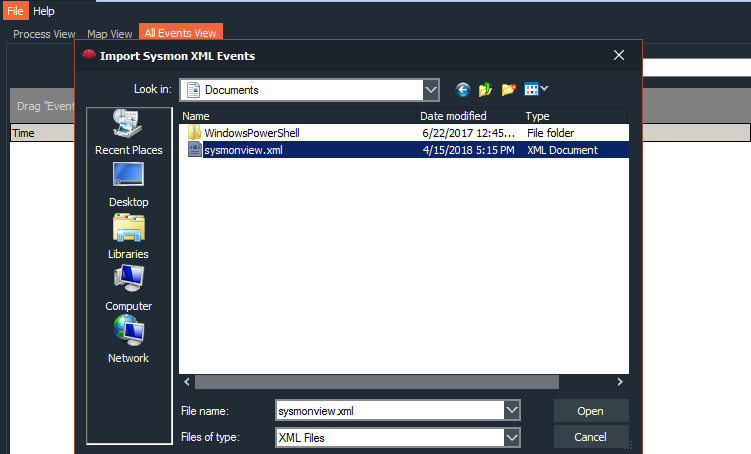
Task: Select the file name 'sysmonview.xml' in list
Action: click(x=243, y=150)
